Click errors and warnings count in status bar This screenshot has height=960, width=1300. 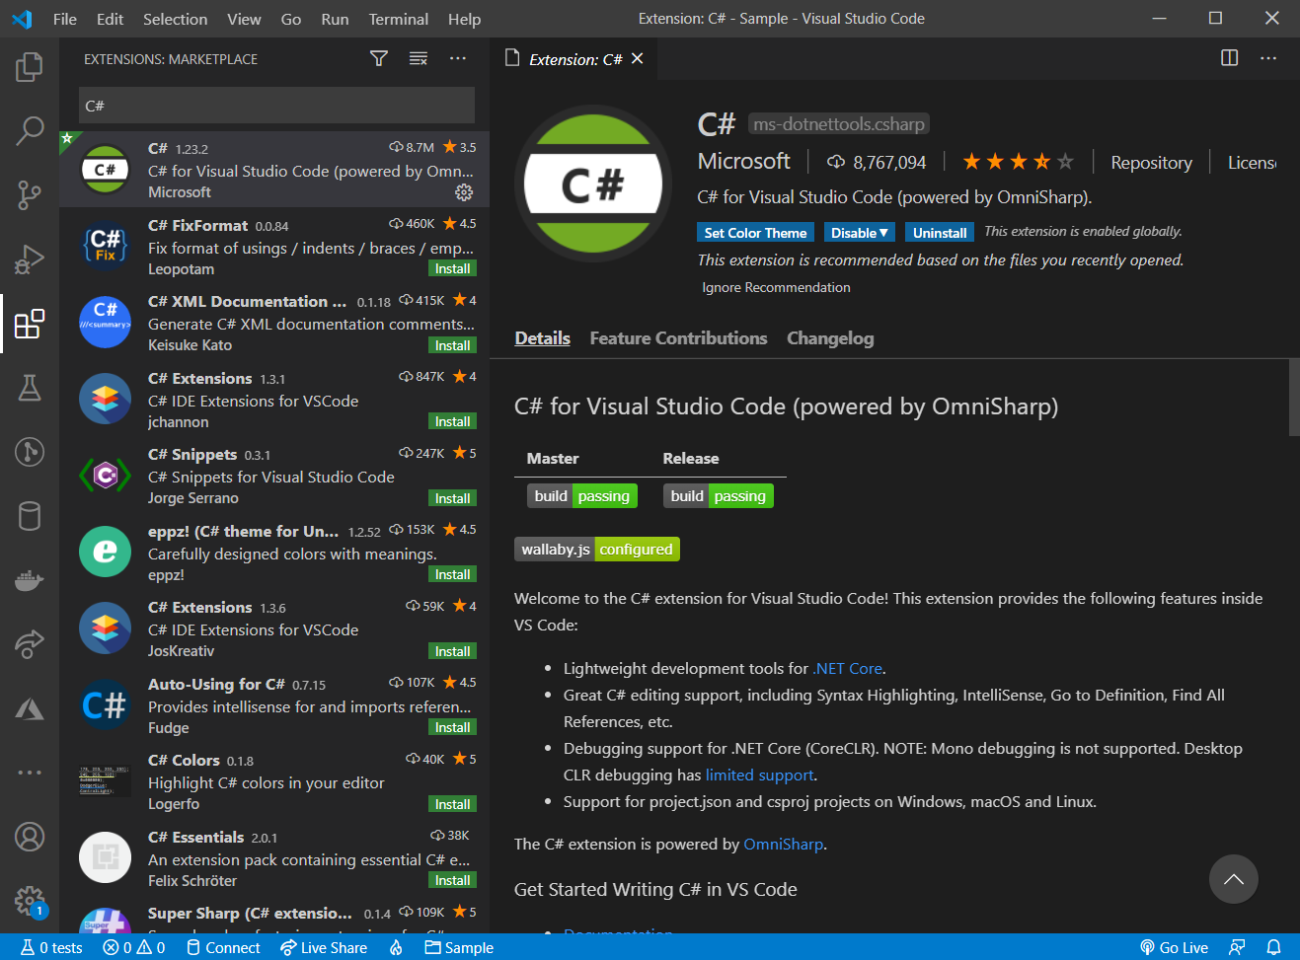(x=134, y=947)
